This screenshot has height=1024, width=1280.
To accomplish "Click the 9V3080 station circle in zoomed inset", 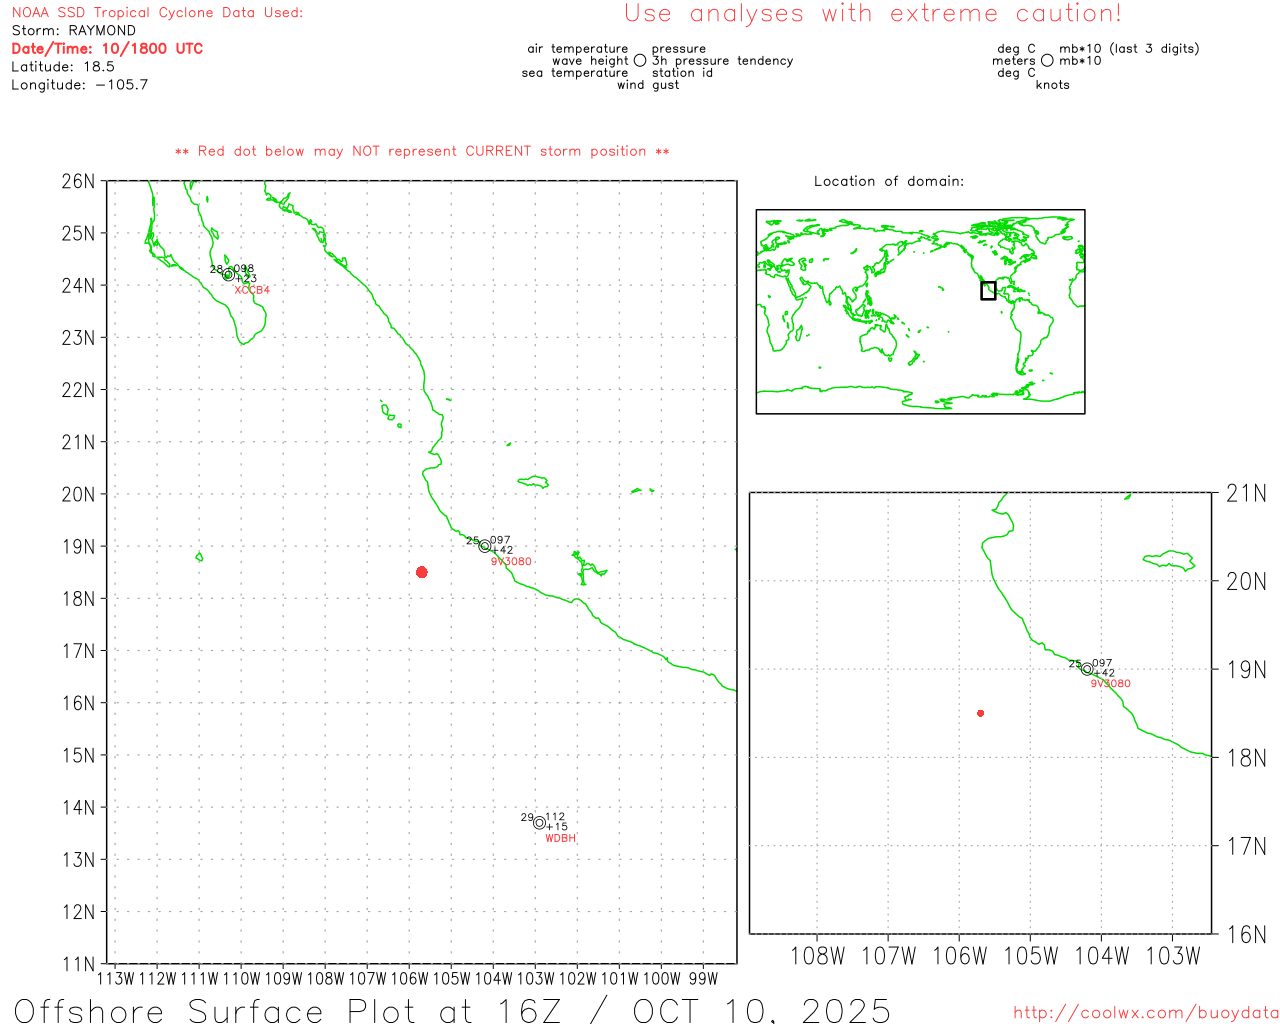I will pyautogui.click(x=1087, y=669).
